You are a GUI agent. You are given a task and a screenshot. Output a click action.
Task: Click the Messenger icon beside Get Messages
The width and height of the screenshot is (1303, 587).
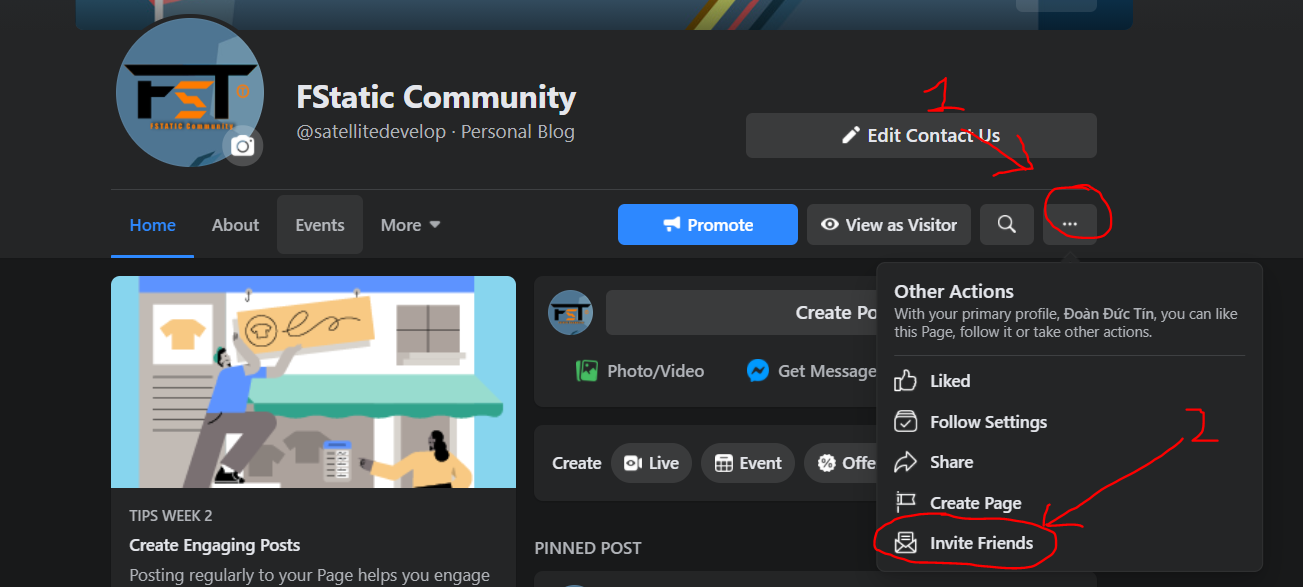coord(758,371)
